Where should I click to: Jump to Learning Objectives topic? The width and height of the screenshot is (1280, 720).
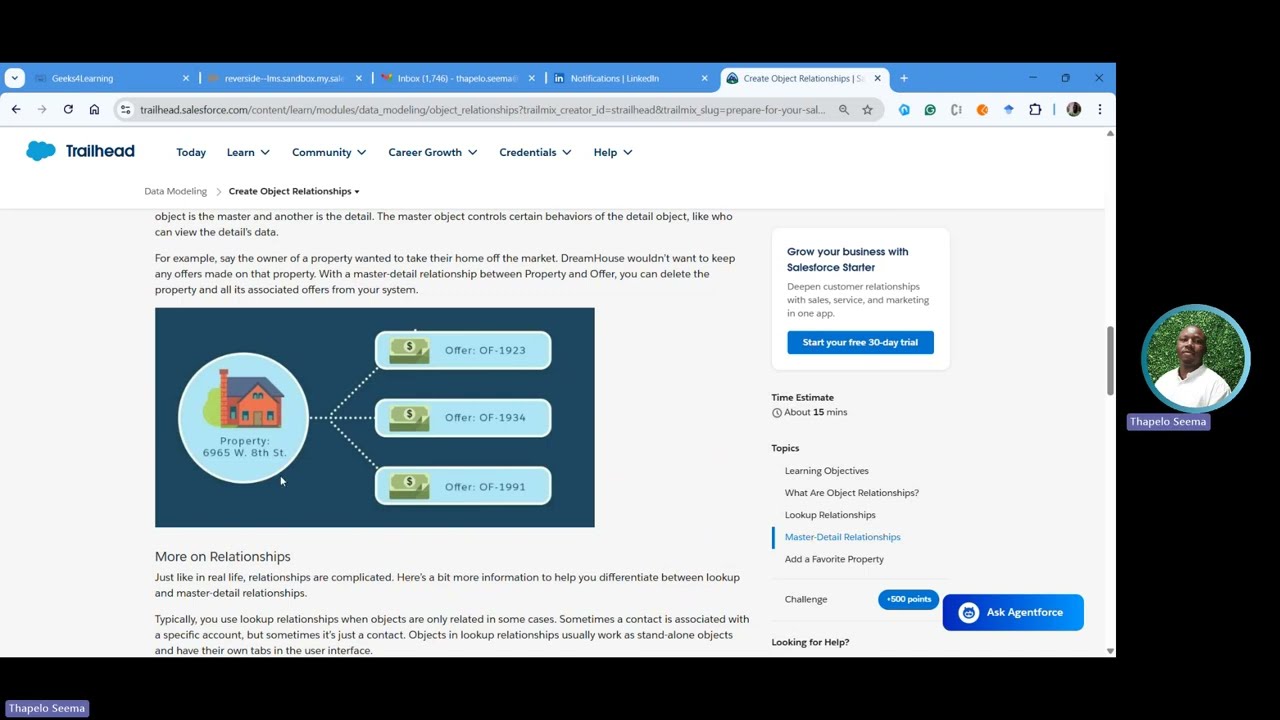[x=826, y=471]
